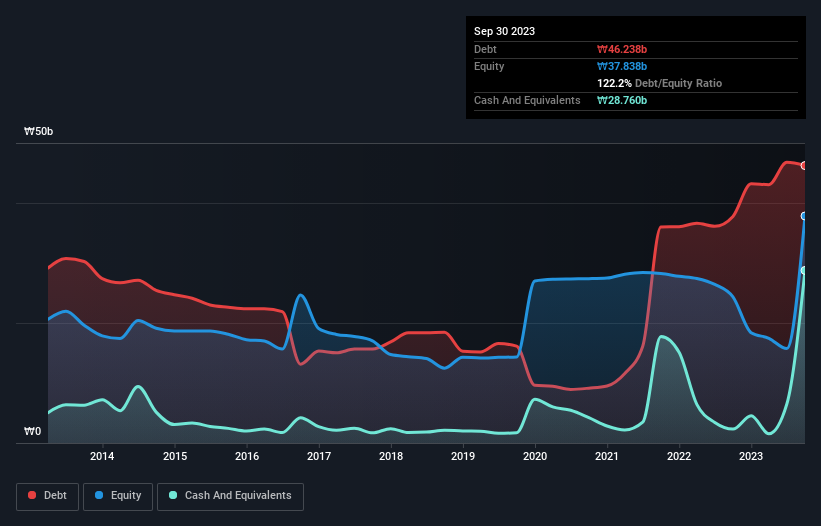Click the 2023 x-axis label
Image resolution: width=821 pixels, height=526 pixels.
coord(751,456)
